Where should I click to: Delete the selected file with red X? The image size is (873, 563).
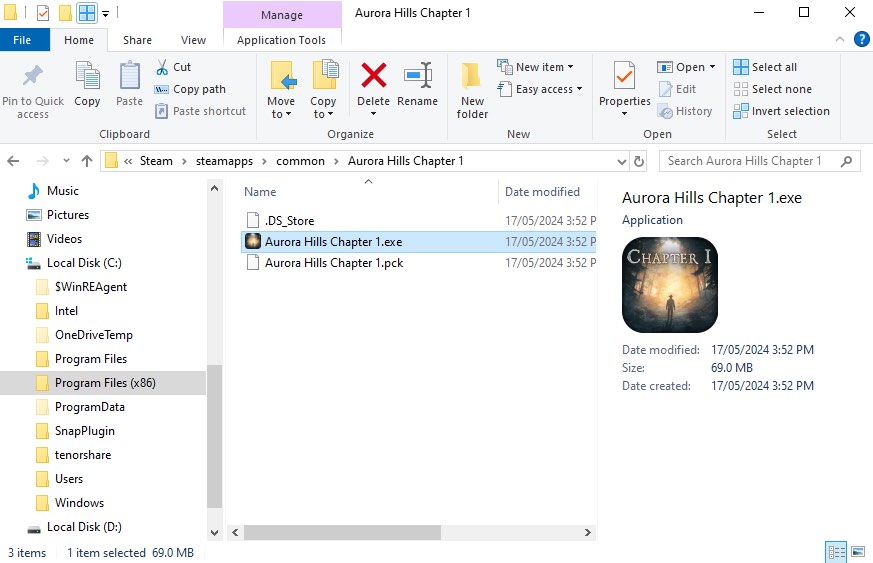(x=374, y=75)
